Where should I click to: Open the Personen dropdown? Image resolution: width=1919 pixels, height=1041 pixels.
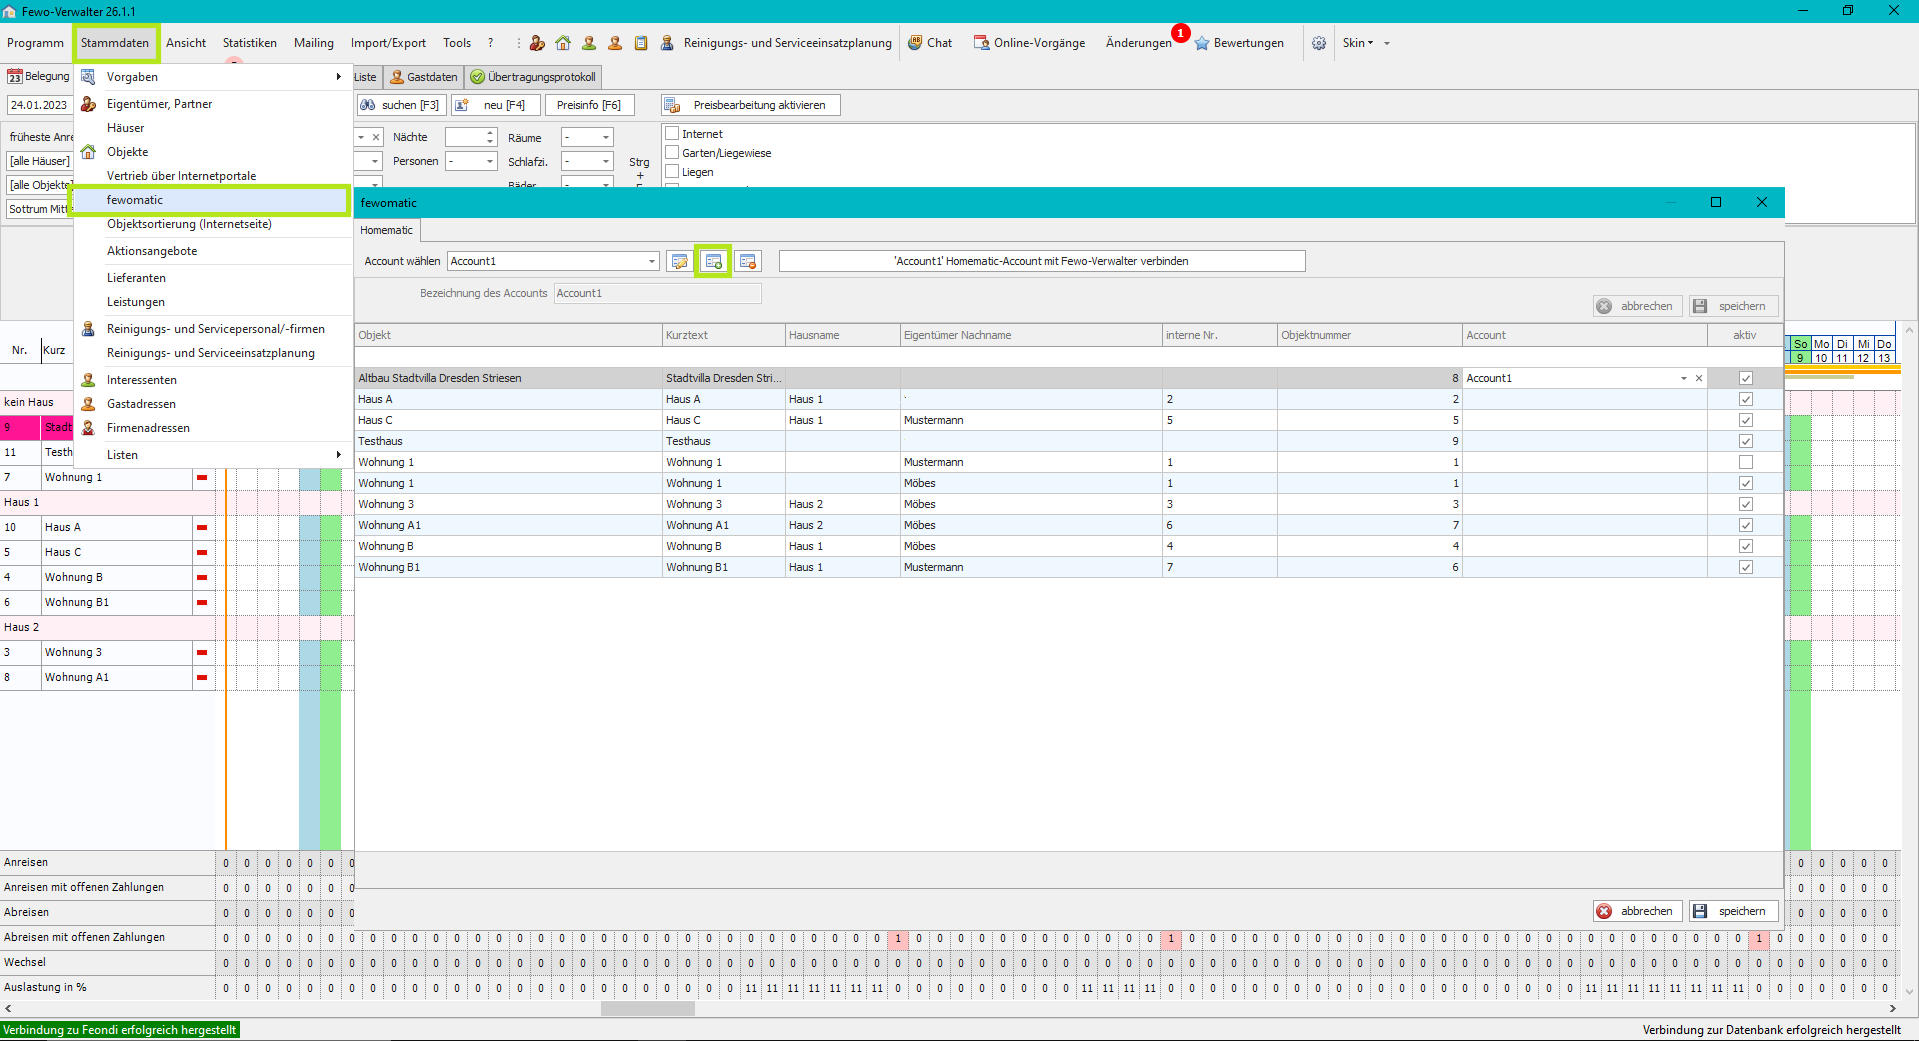click(x=490, y=162)
